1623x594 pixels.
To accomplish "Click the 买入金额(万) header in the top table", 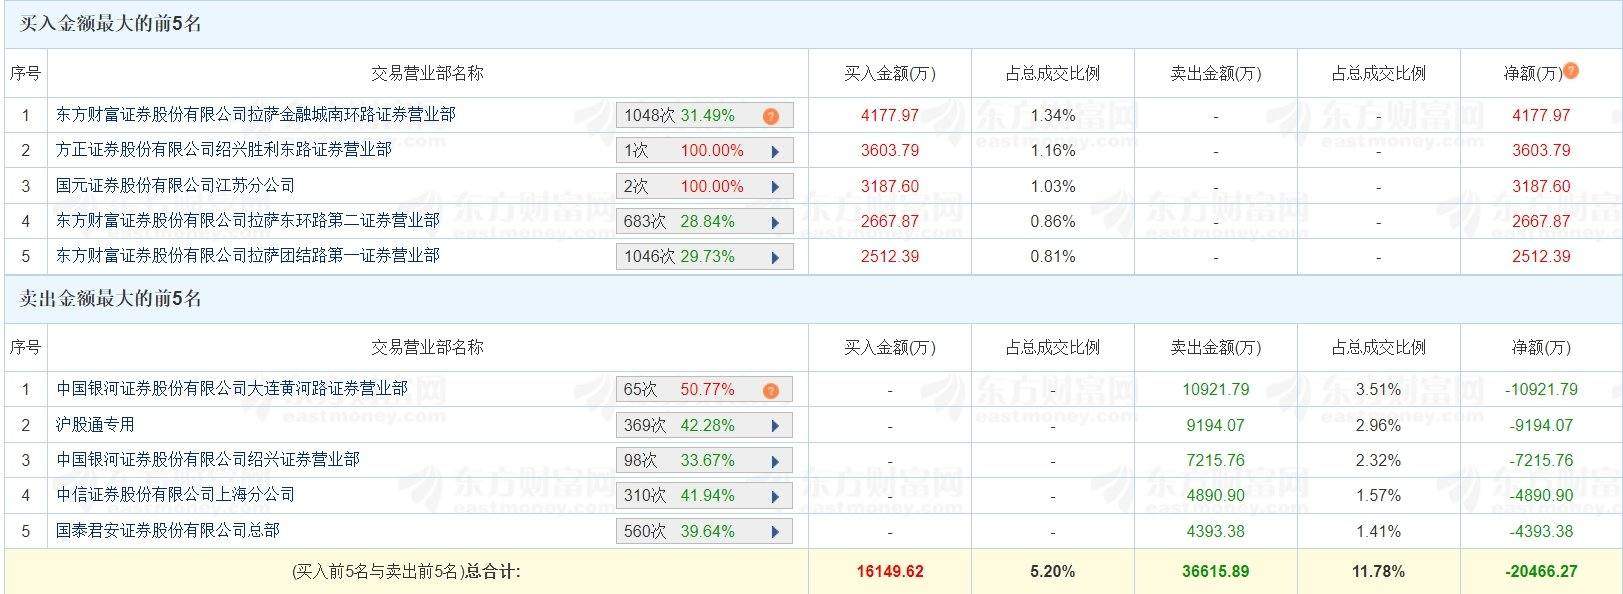I will tap(890, 74).
